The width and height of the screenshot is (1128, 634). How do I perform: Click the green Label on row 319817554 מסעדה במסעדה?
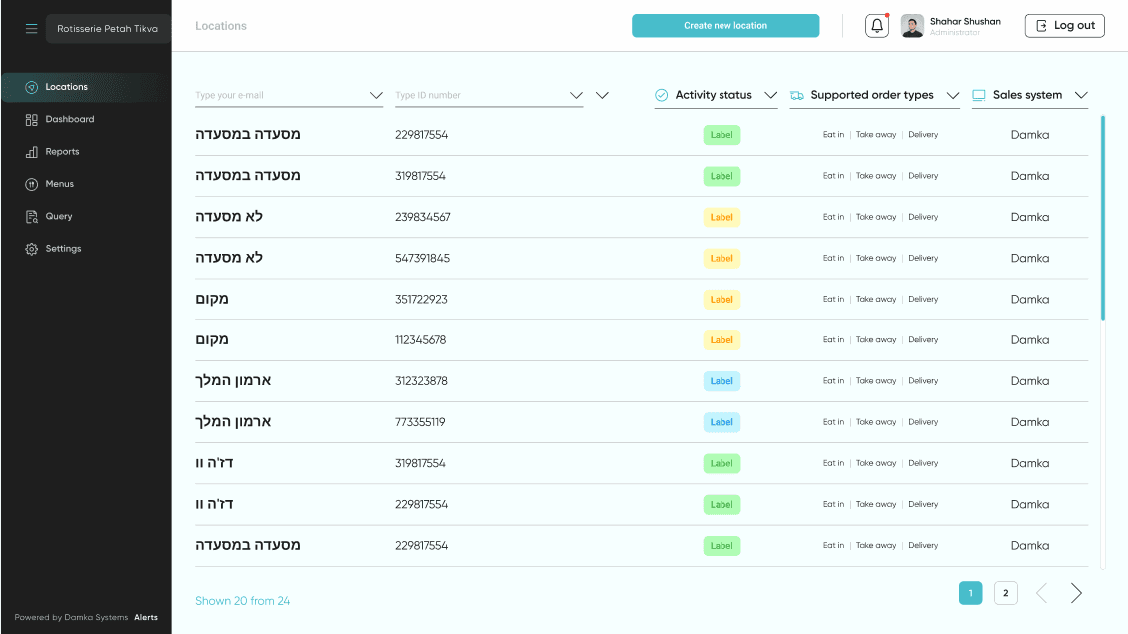click(x=722, y=176)
